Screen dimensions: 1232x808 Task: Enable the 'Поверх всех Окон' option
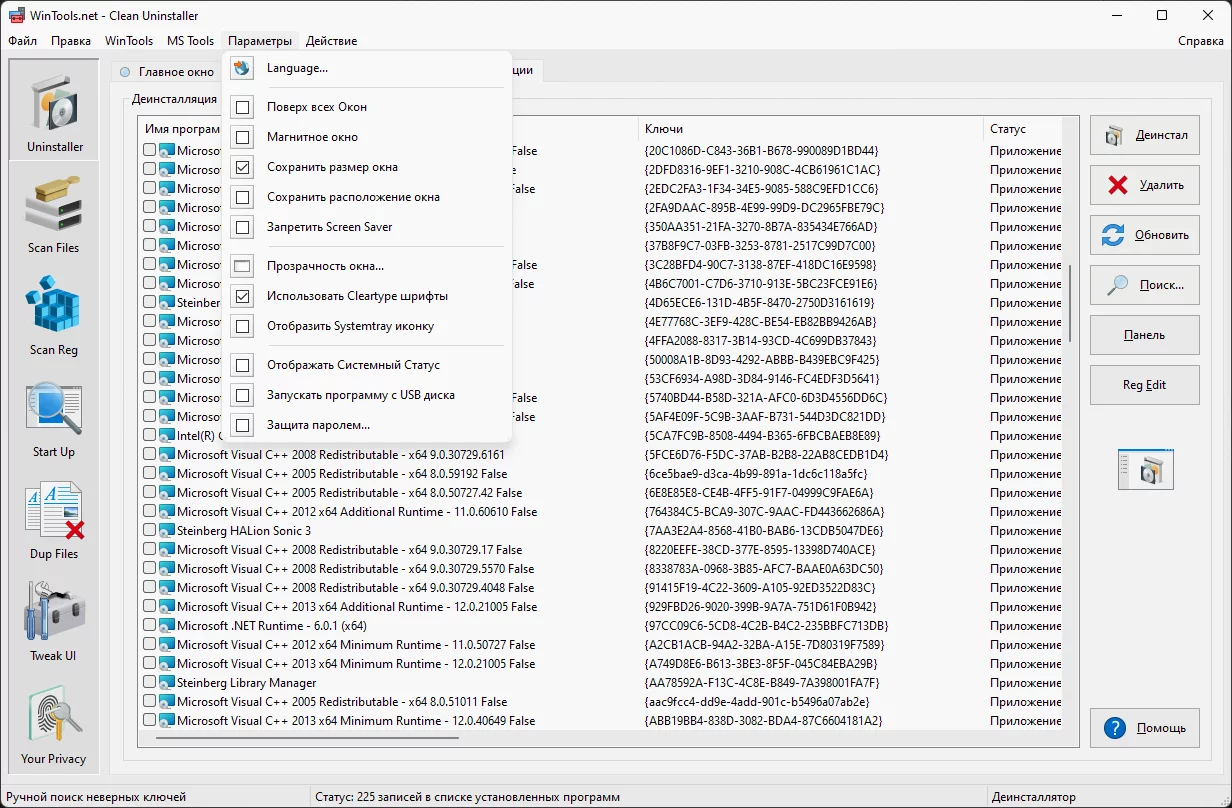pos(242,107)
